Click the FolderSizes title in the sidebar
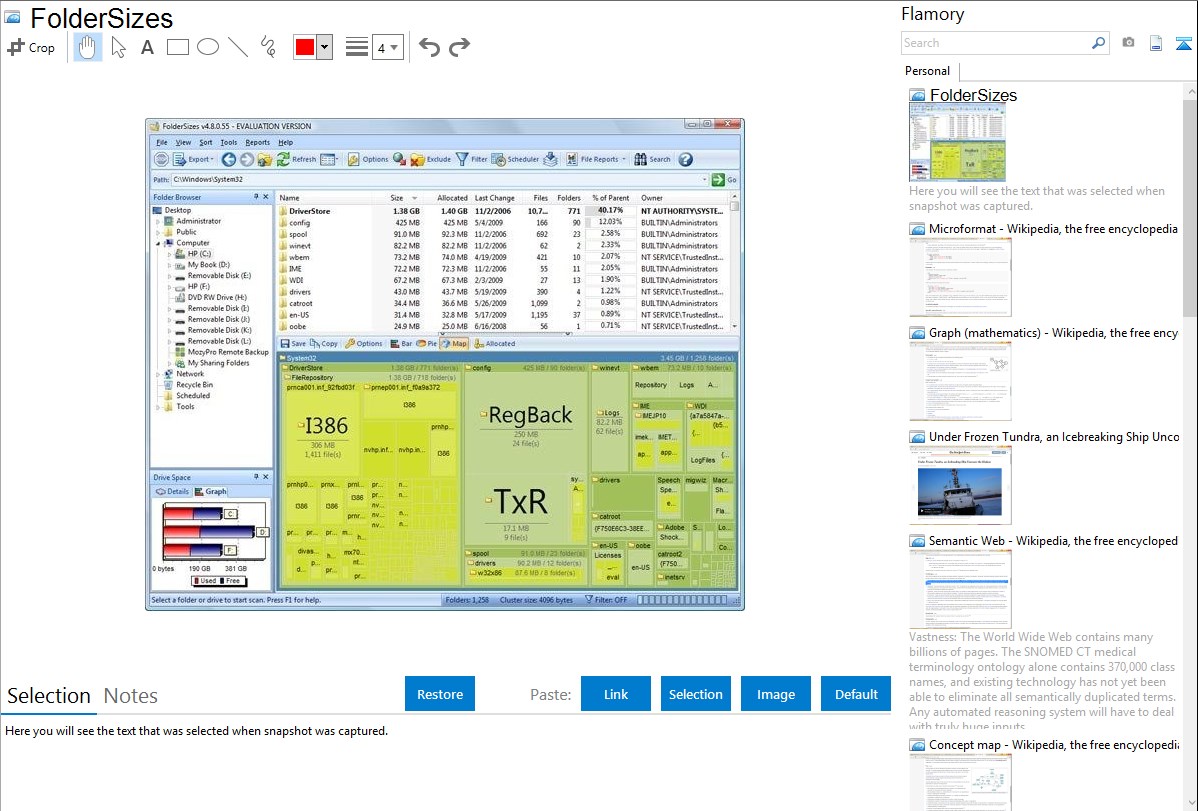This screenshot has height=811, width=1198. click(973, 96)
